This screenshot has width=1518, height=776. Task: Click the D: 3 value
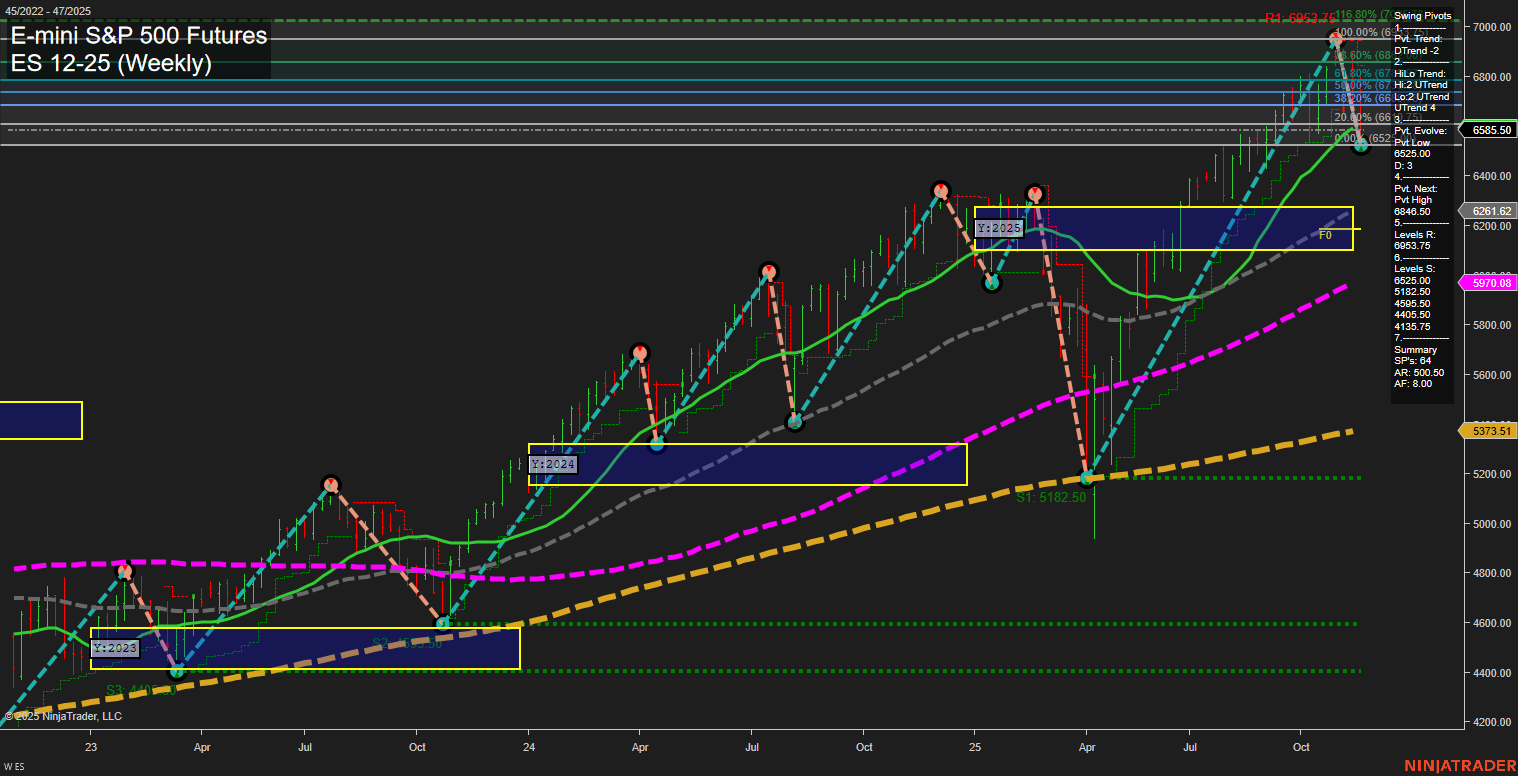coord(1403,165)
